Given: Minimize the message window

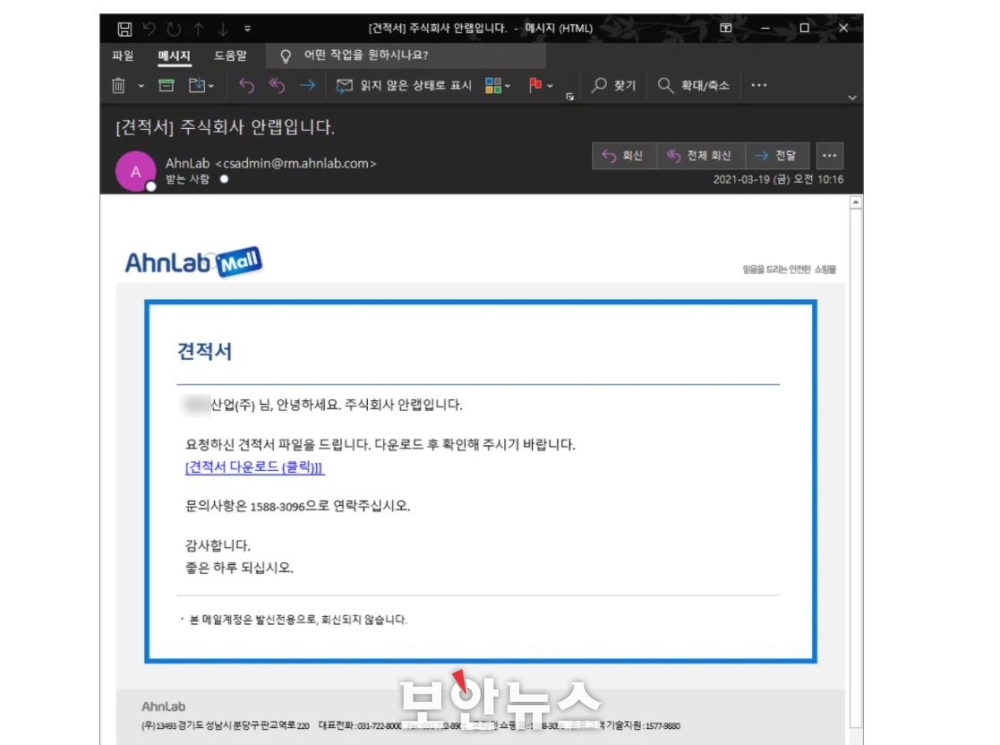Looking at the screenshot, I should [765, 28].
